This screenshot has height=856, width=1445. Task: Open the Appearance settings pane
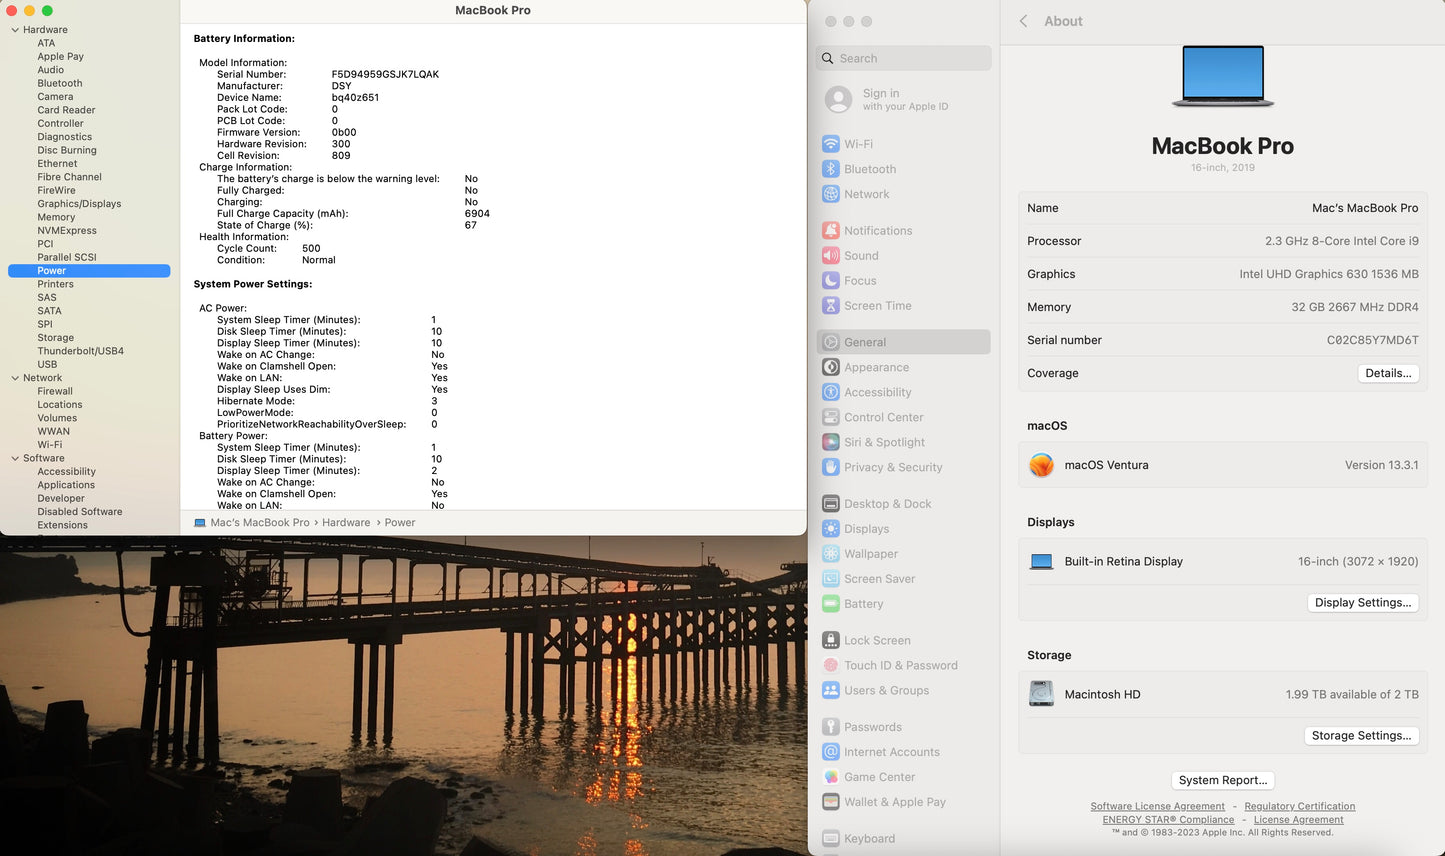[x=876, y=367]
